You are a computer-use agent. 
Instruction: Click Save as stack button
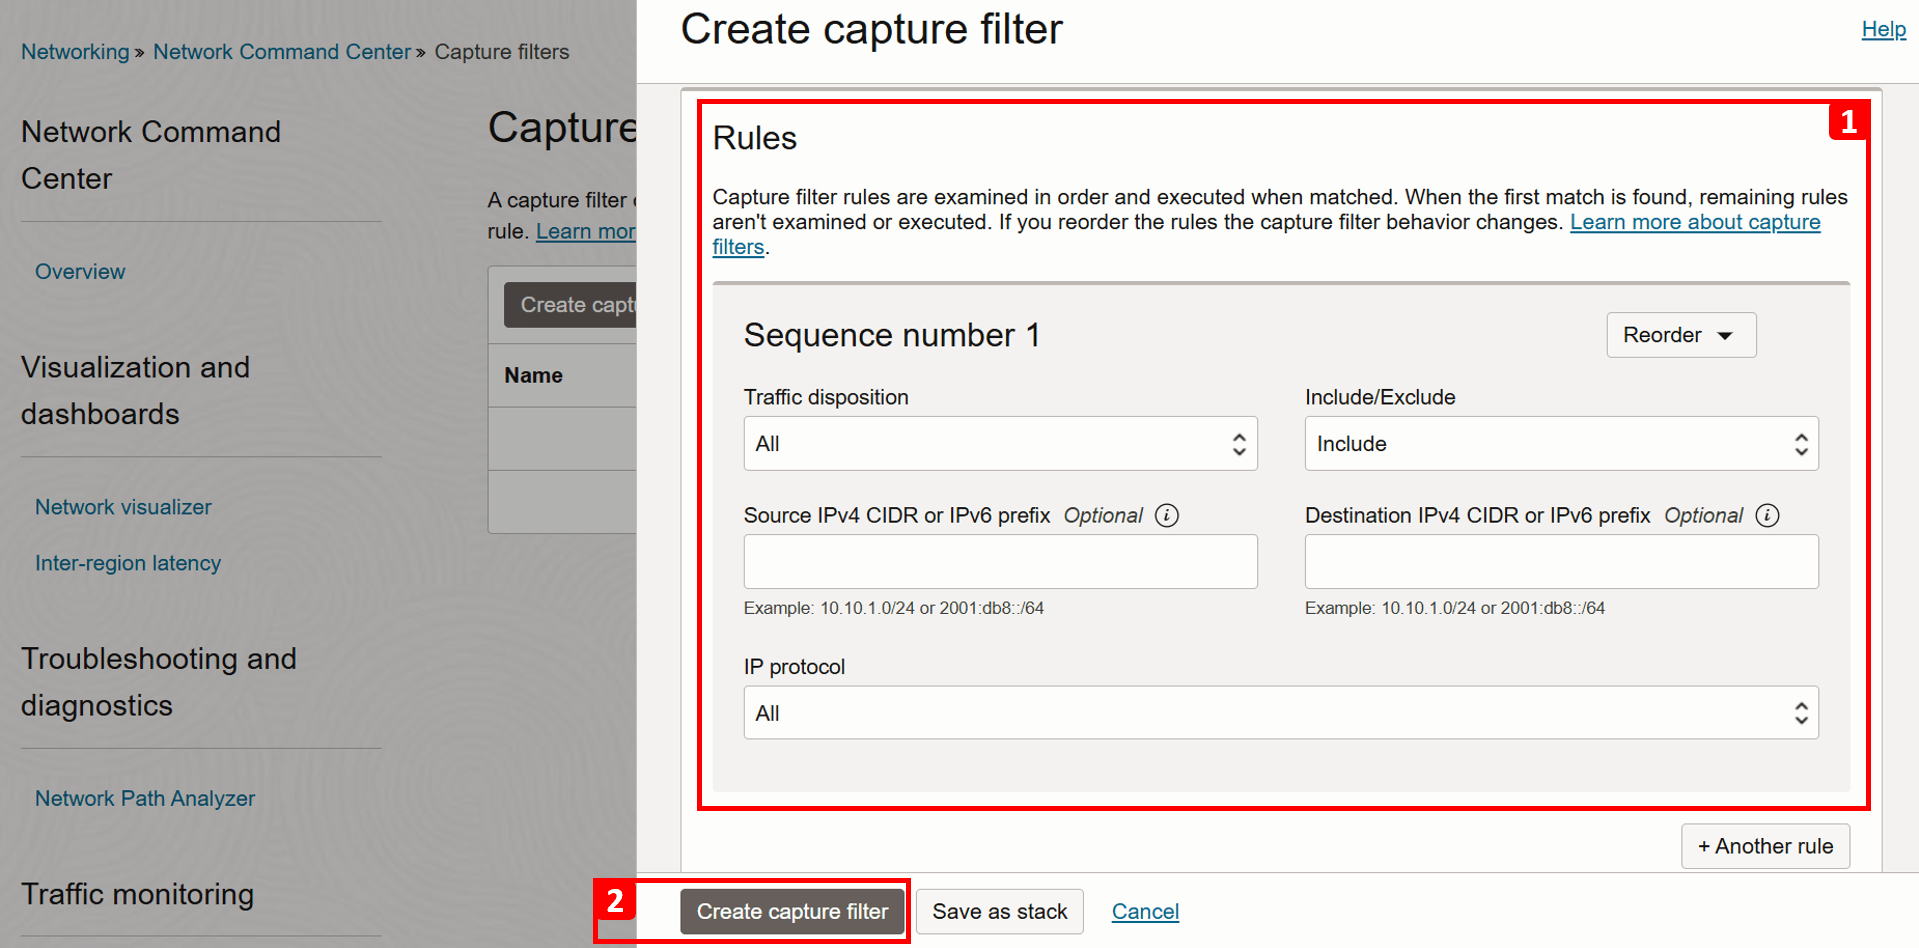click(x=1000, y=912)
